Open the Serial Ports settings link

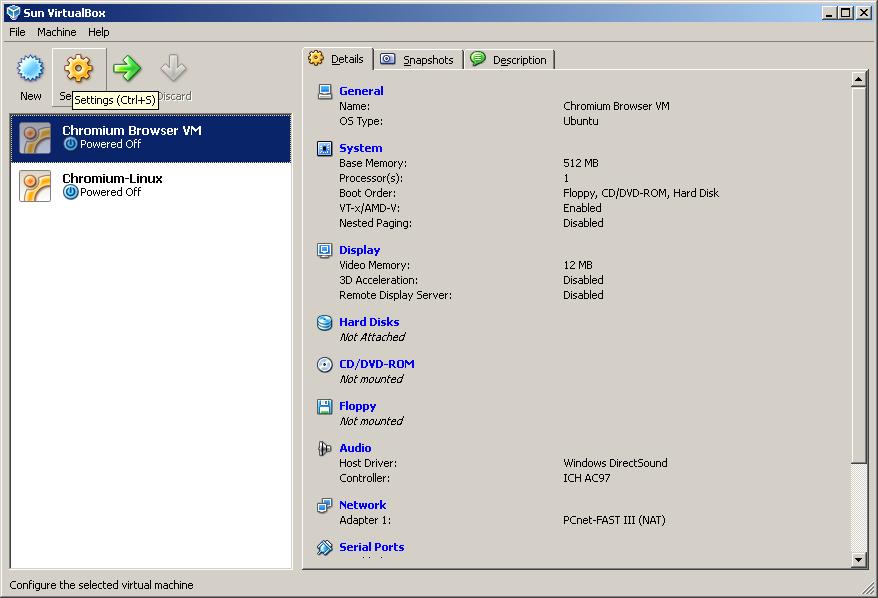pos(372,547)
